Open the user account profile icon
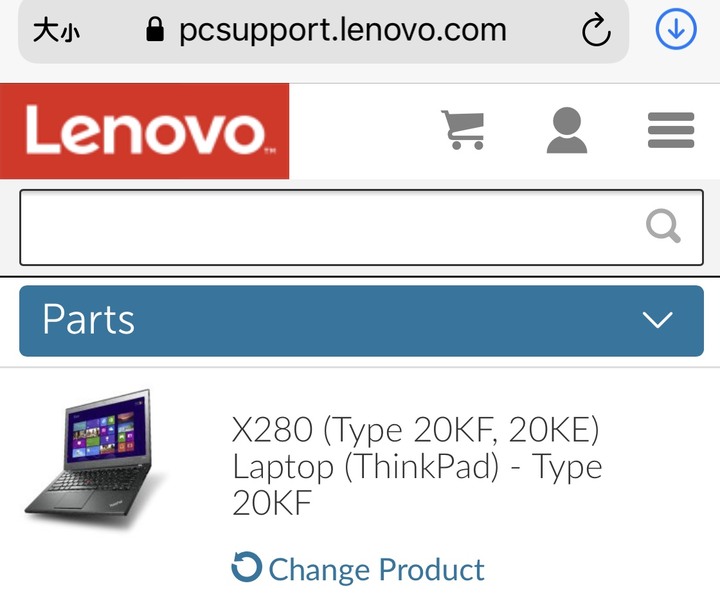This screenshot has height=615, width=720. point(567,130)
